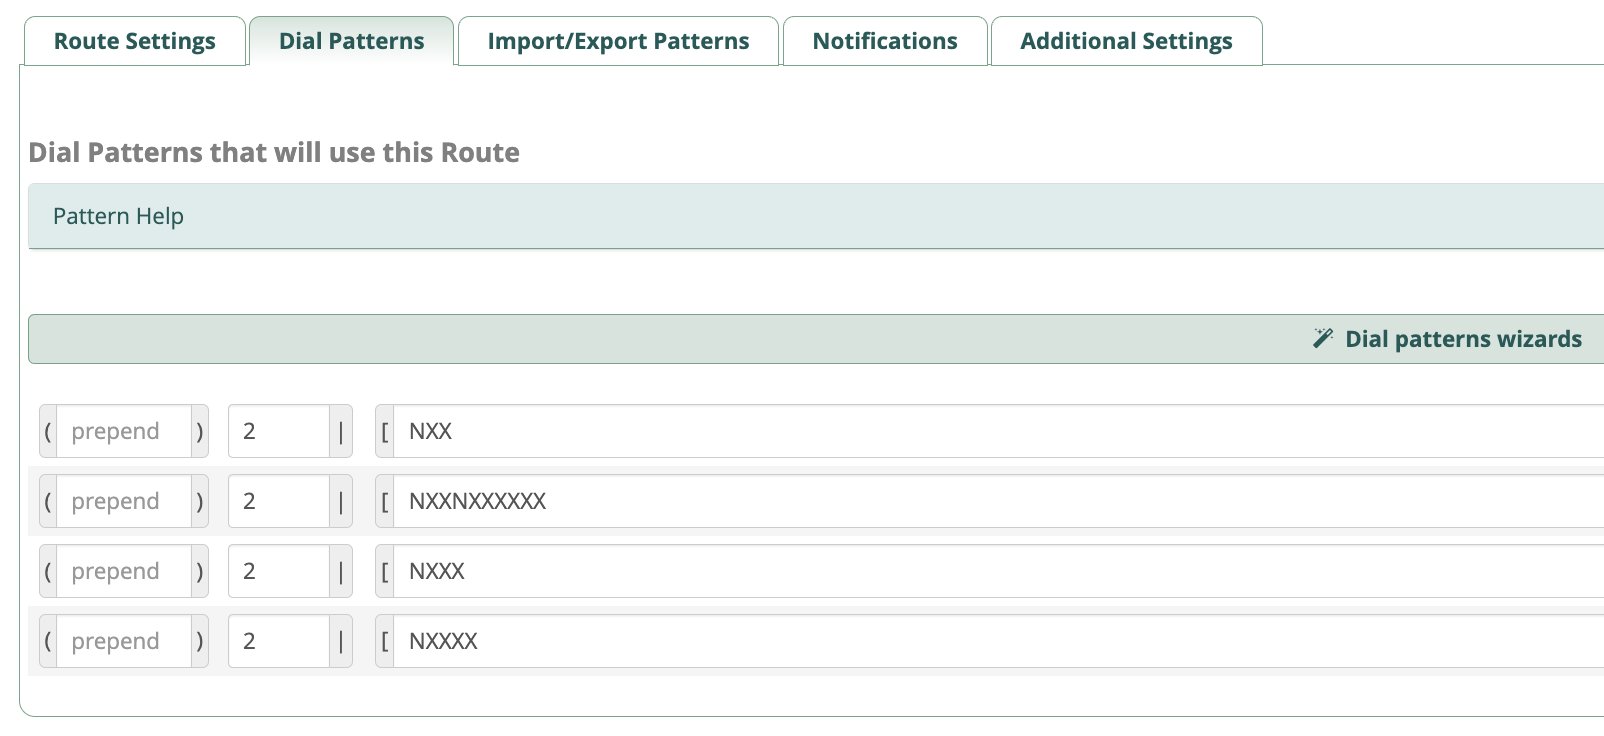Click the prepend field in the NXXX row
The width and height of the screenshot is (1604, 736).
pyautogui.click(x=124, y=571)
